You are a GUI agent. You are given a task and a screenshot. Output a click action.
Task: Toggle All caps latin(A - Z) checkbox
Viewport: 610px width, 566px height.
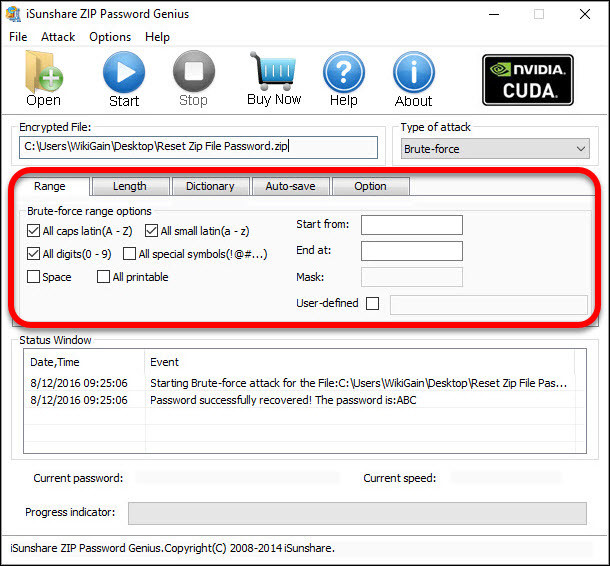[x=33, y=231]
